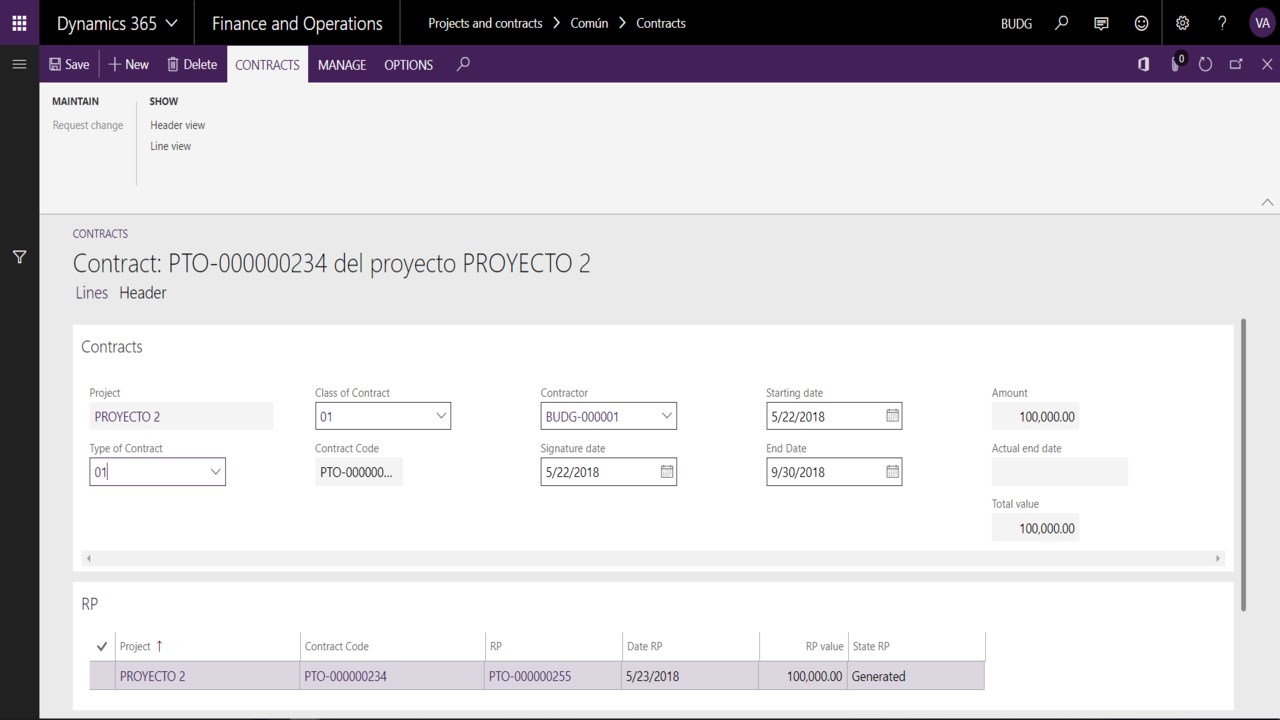The width and height of the screenshot is (1280, 720).
Task: Open the app launcher waffle icon
Action: coord(19,23)
